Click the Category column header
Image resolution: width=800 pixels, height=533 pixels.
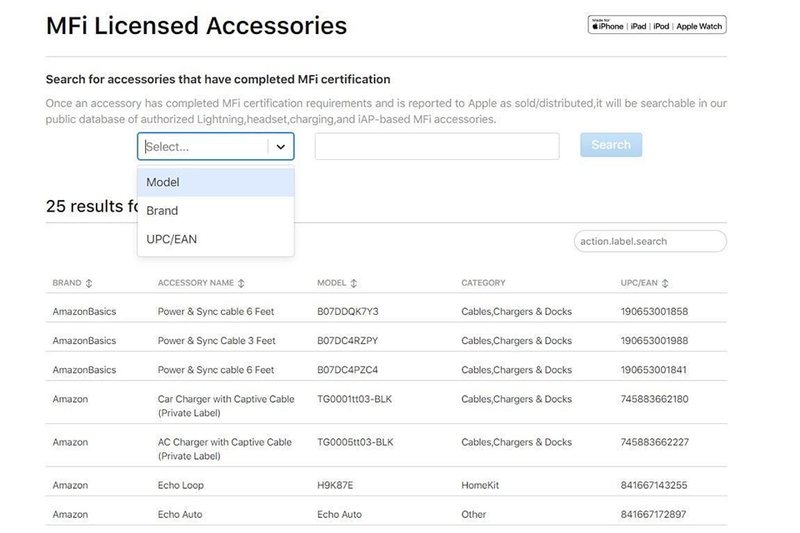(x=483, y=283)
